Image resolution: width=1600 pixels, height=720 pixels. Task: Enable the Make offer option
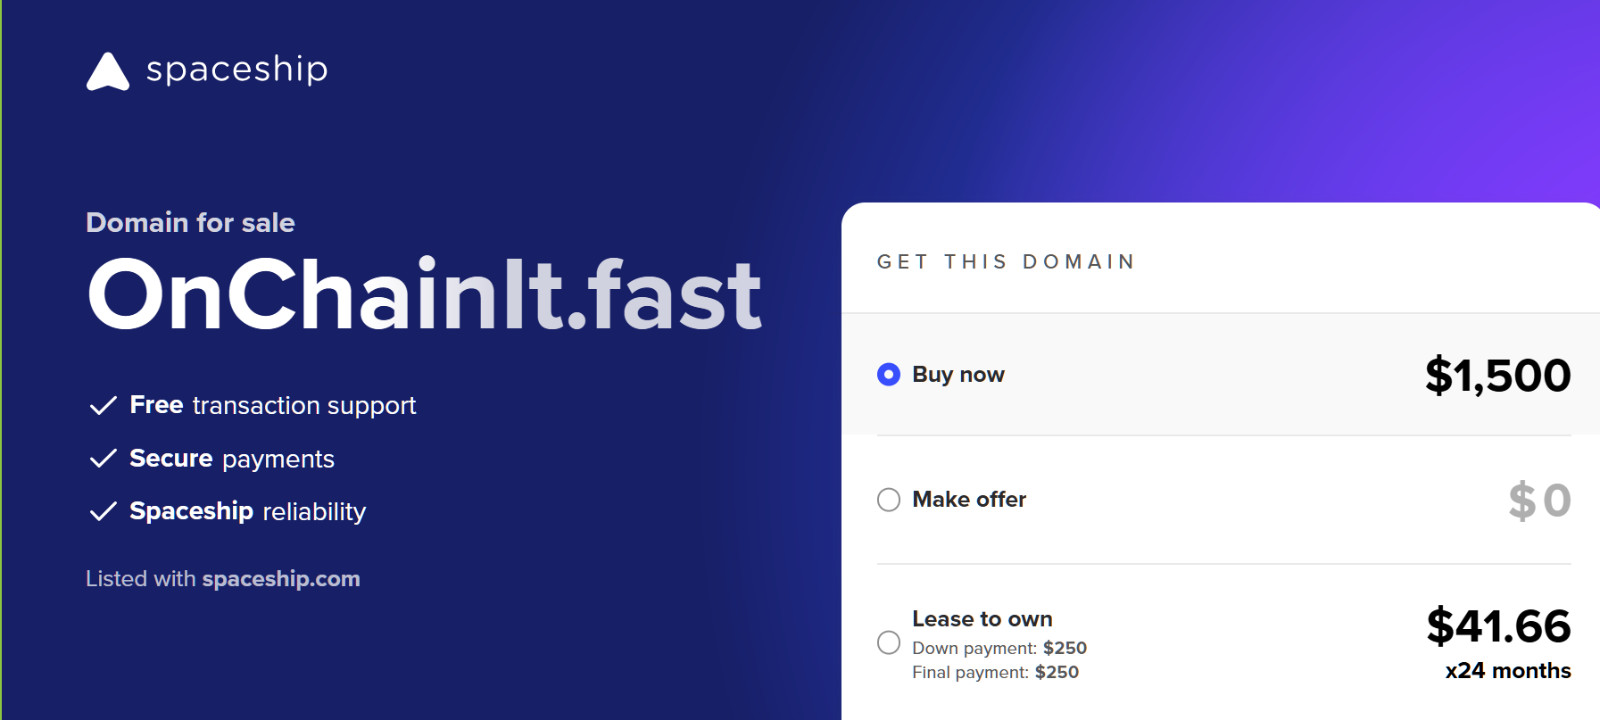coord(968,499)
